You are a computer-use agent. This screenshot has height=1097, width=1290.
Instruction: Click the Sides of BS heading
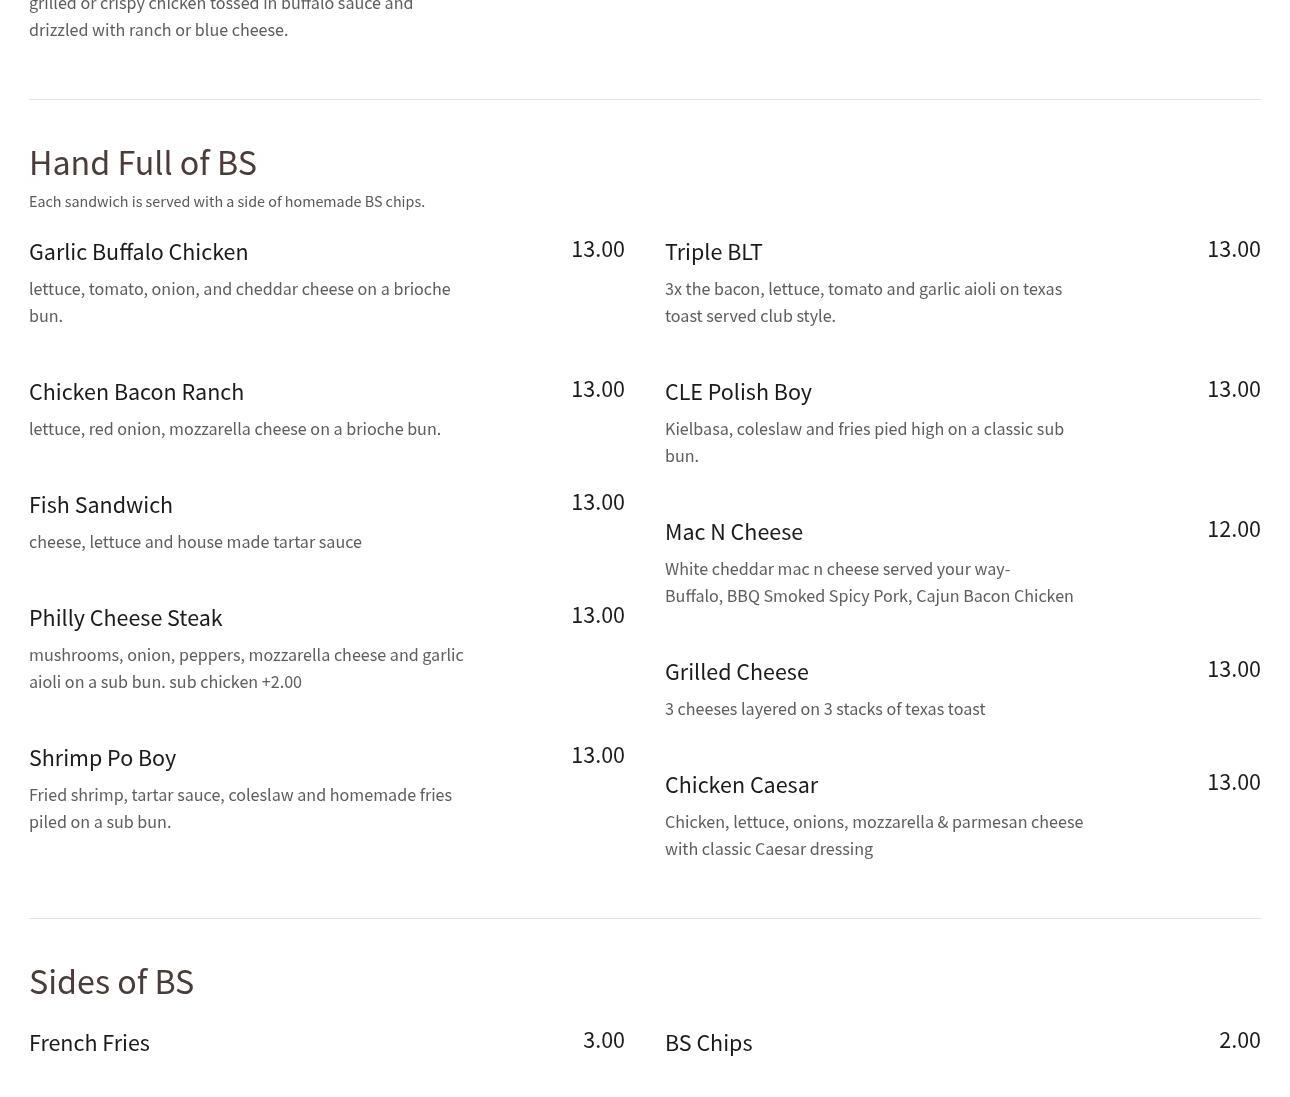(111, 982)
